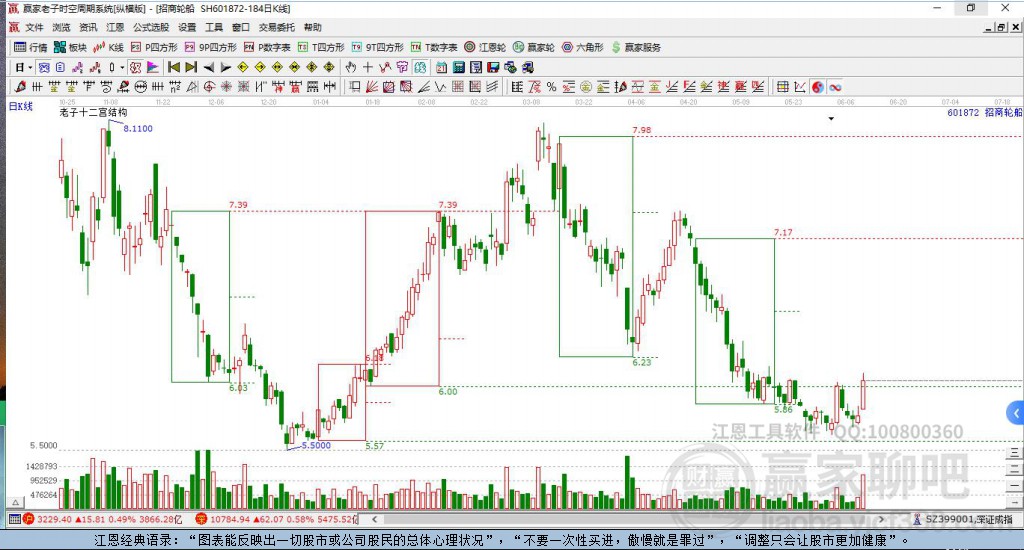The width and height of the screenshot is (1024, 550).
Task: Open the 公式选股 menu
Action: point(151,27)
